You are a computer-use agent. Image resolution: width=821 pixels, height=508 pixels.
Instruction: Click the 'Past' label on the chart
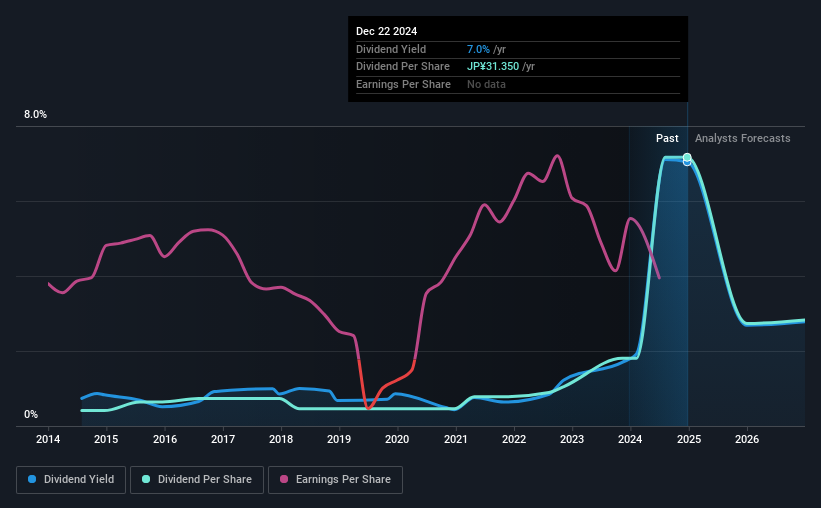(x=667, y=138)
